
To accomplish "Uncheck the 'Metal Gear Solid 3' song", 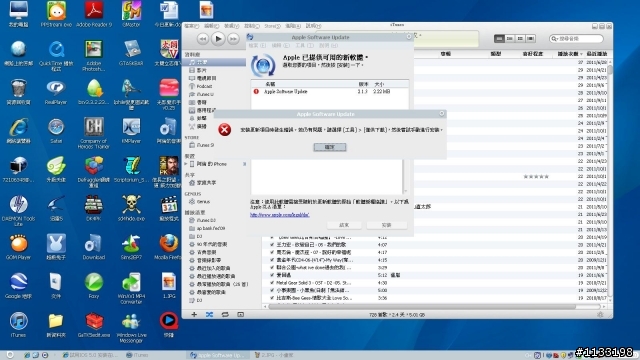I will tap(272, 283).
